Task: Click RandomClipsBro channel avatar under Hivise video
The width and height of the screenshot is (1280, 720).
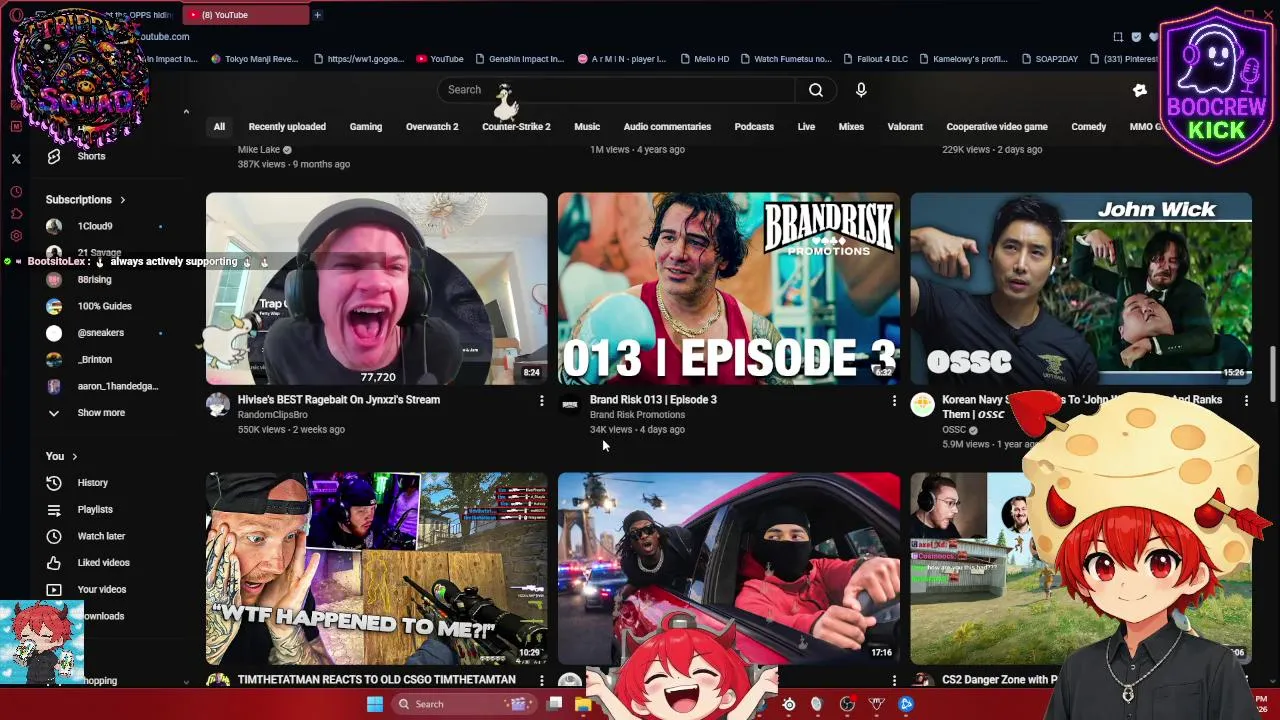Action: [x=218, y=404]
